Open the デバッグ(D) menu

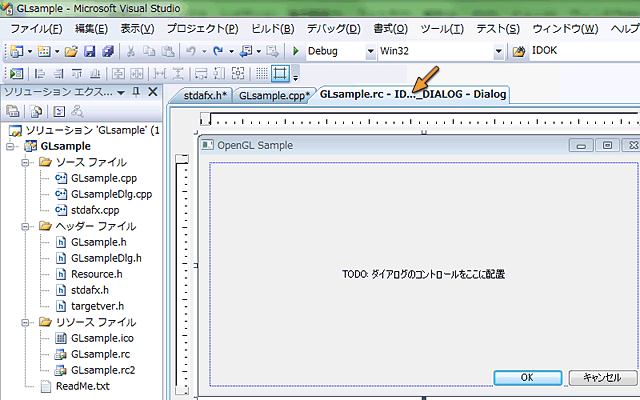tap(334, 29)
